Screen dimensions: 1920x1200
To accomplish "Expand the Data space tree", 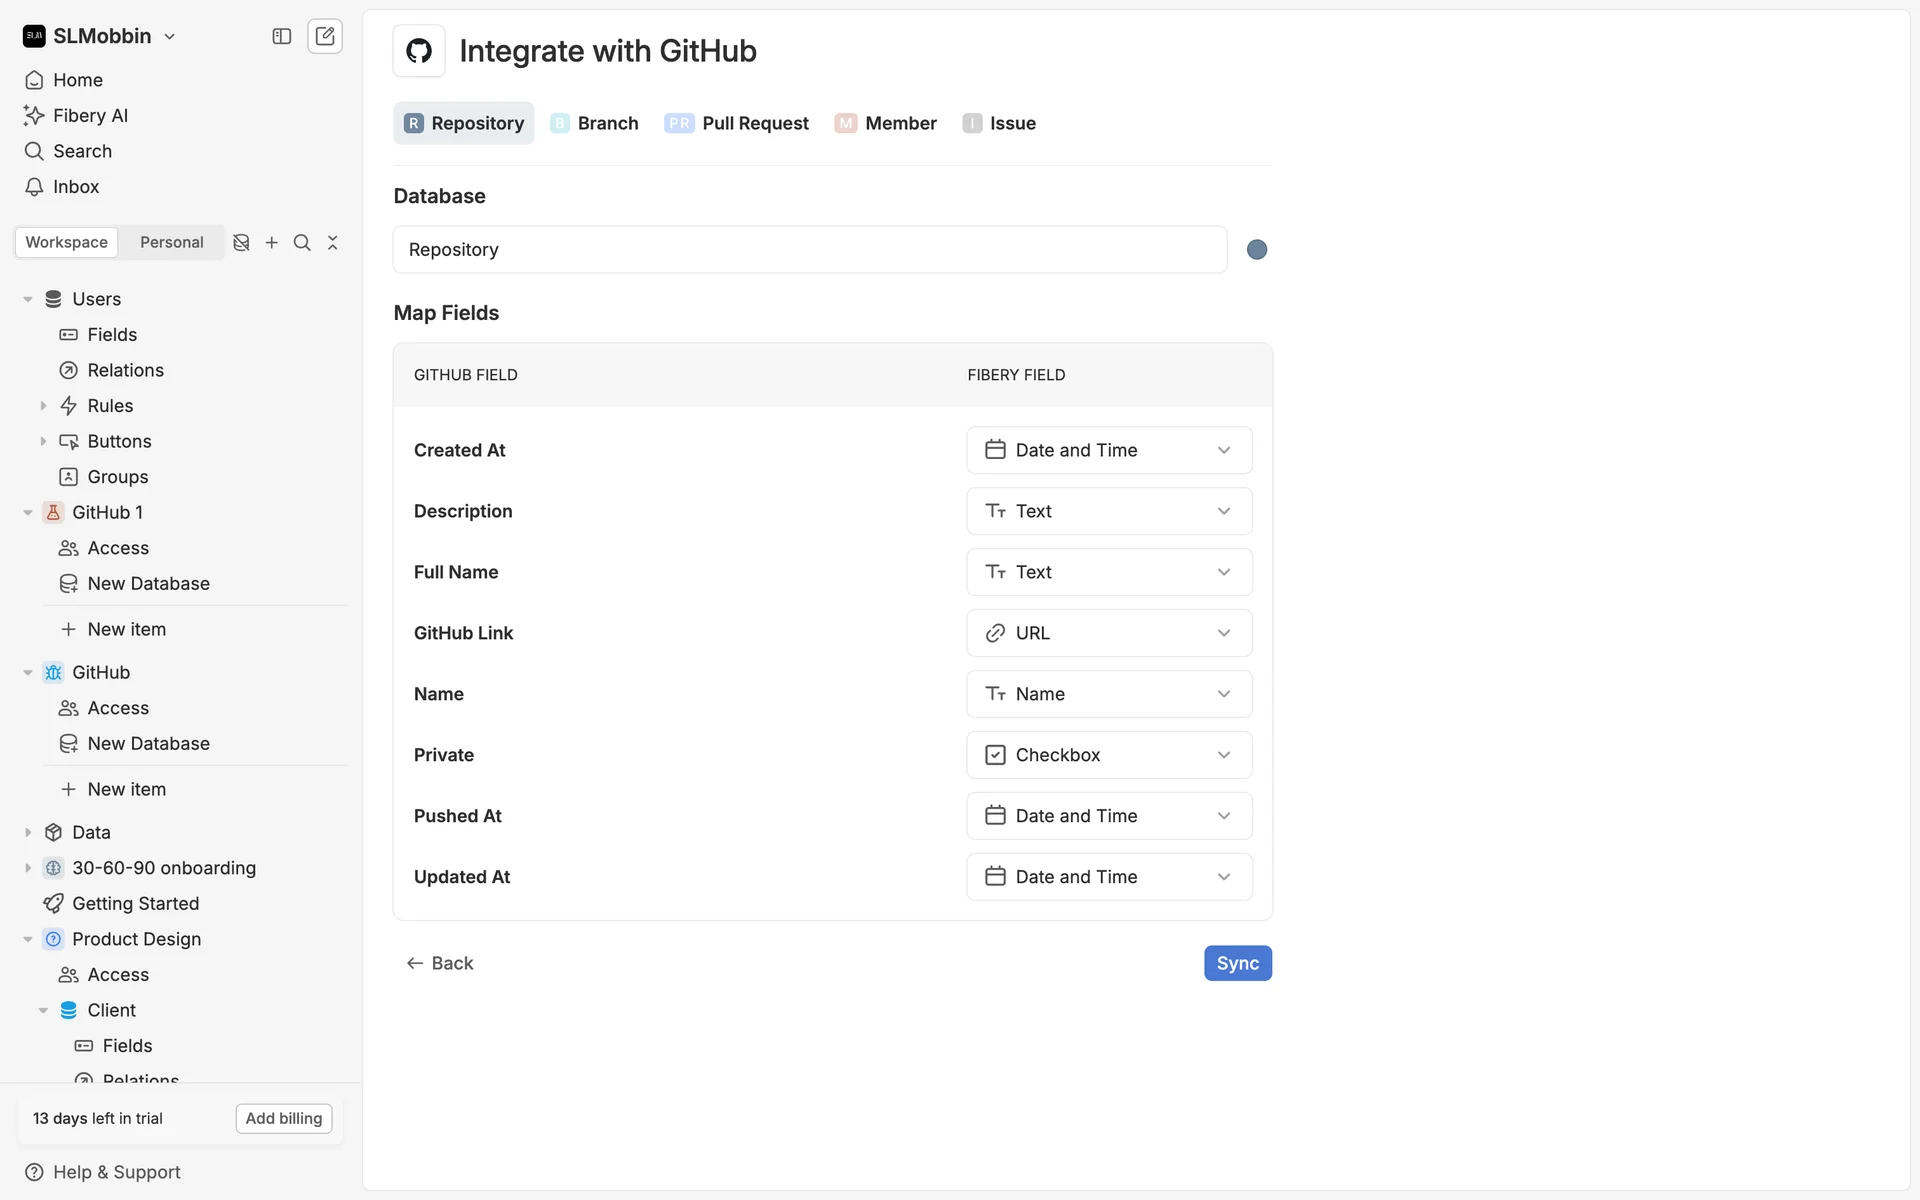I will point(28,832).
